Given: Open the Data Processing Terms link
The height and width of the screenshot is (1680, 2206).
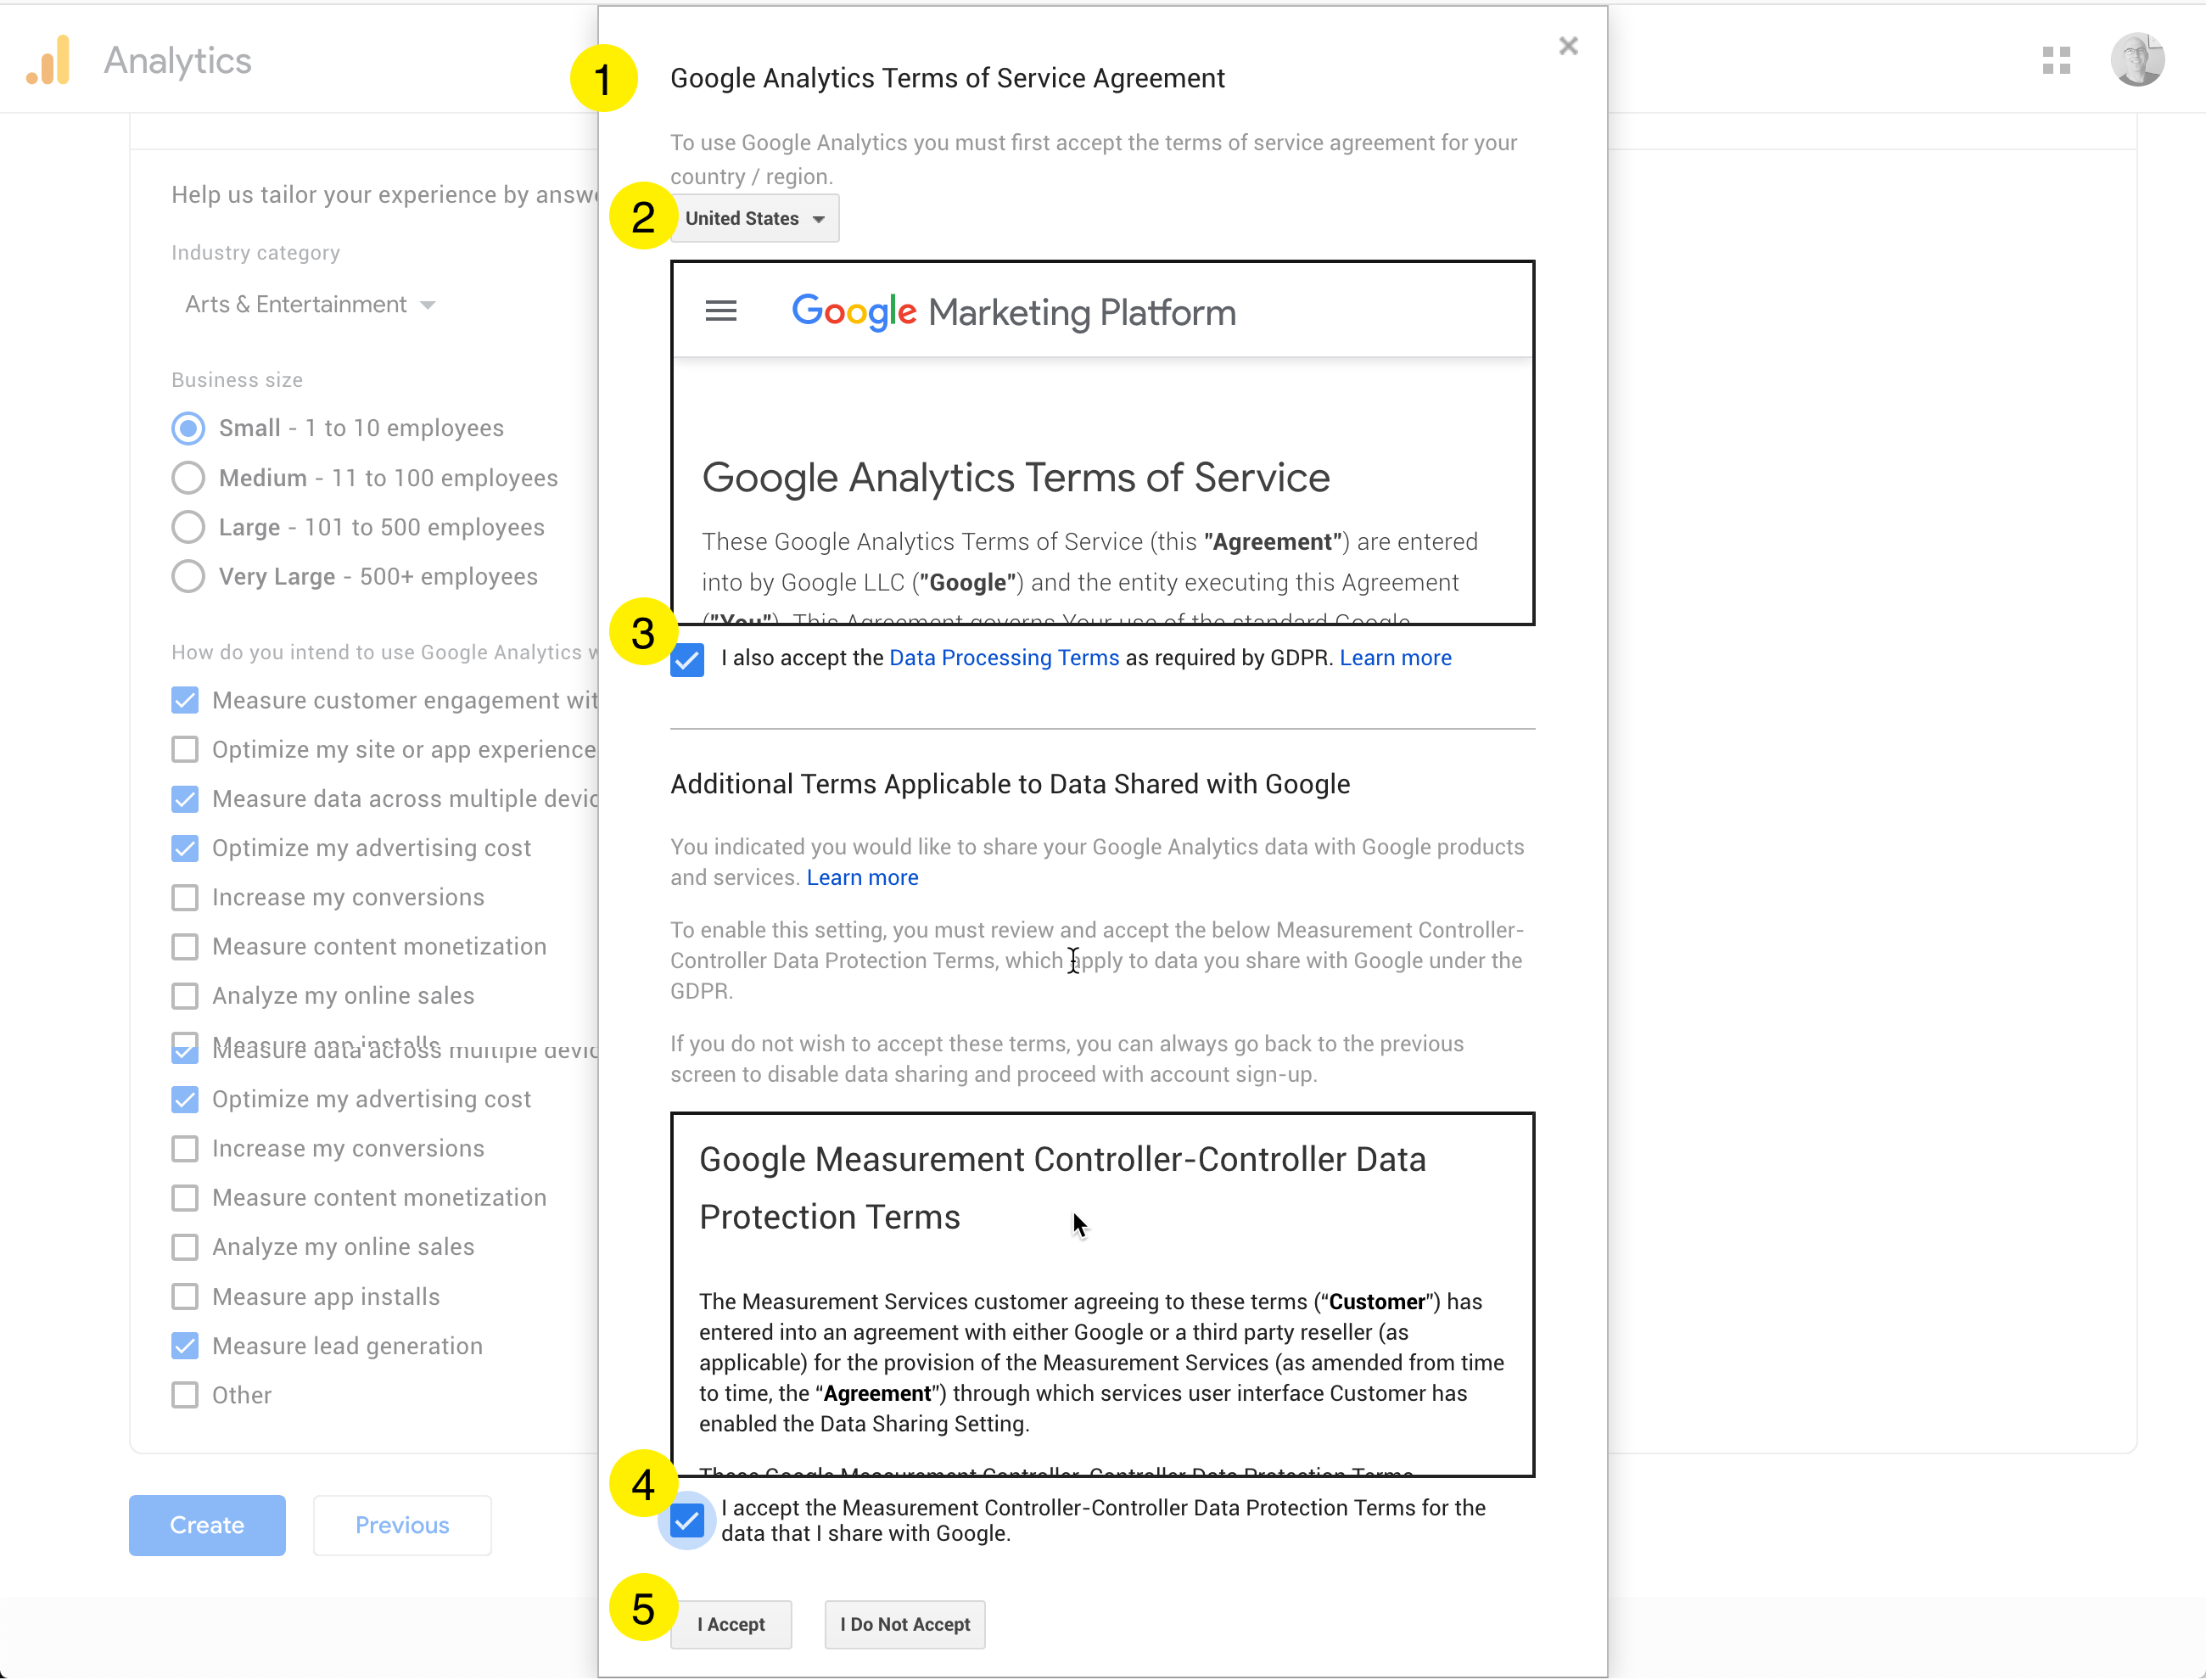Looking at the screenshot, I should point(1004,658).
